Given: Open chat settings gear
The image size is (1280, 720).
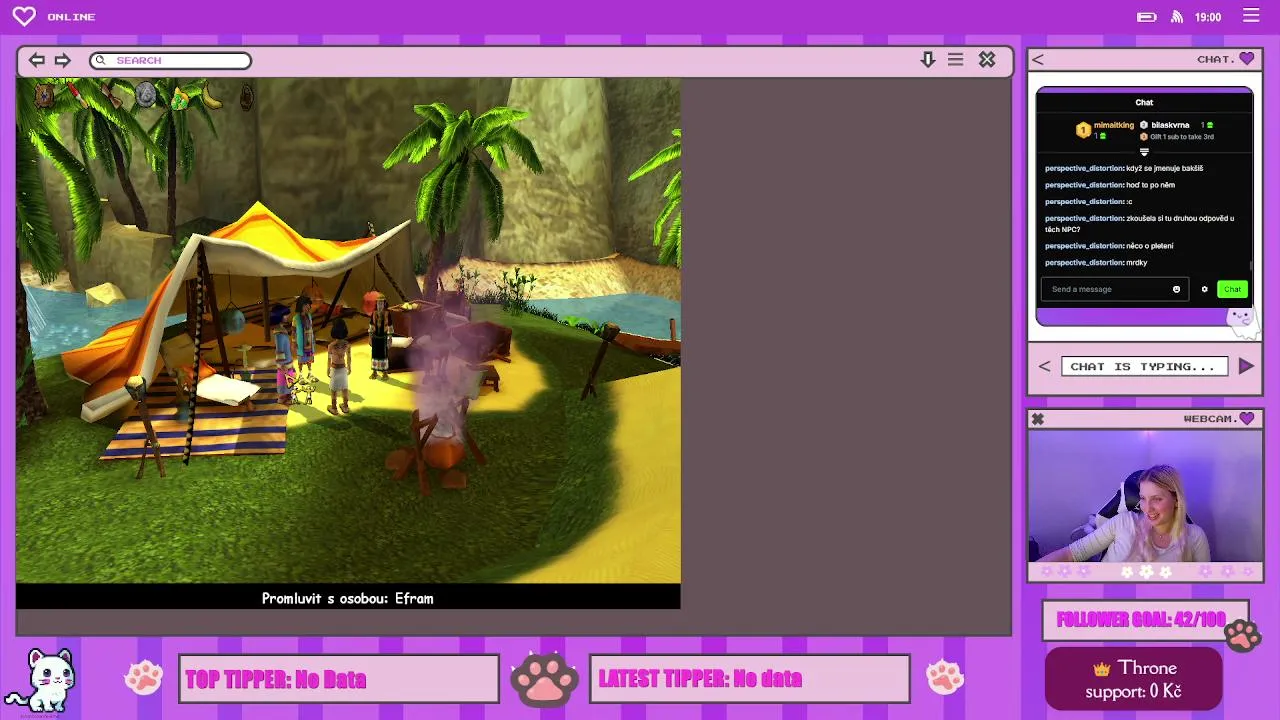Looking at the screenshot, I should click(1204, 289).
